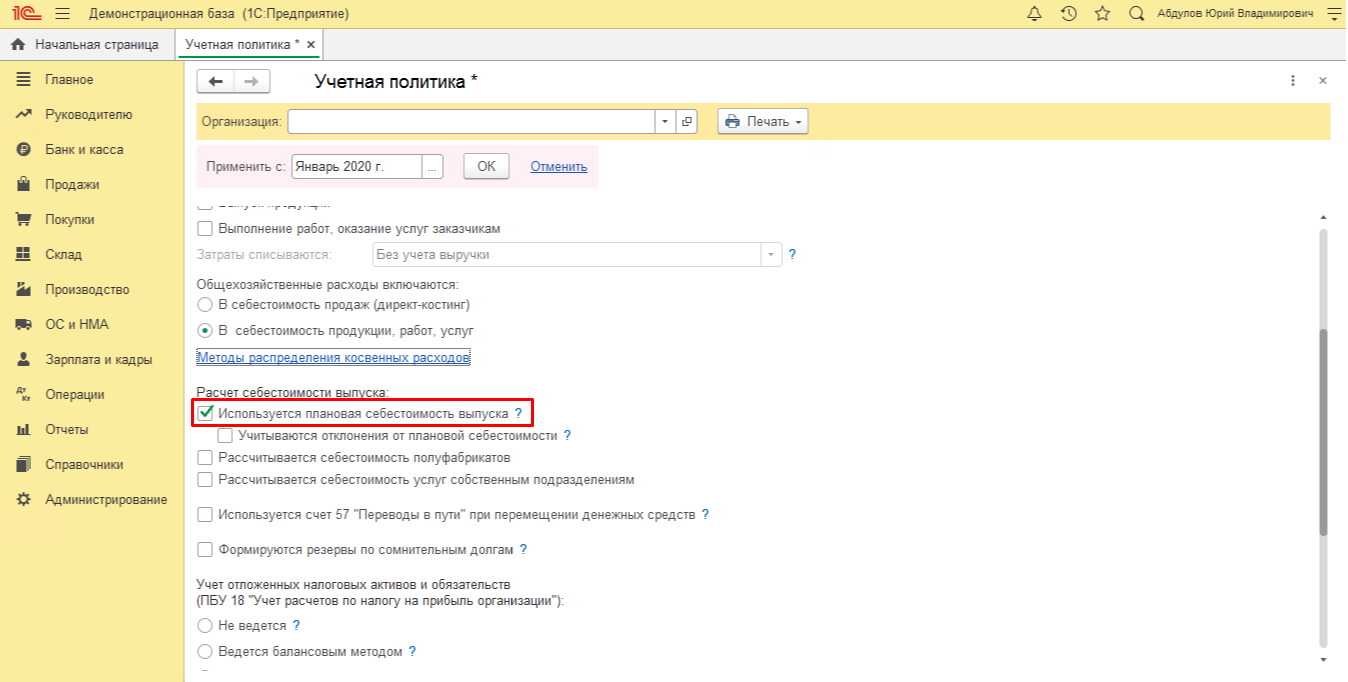This screenshot has width=1348, height=682.
Task: Enable Рассчитывается себестоимость полуфабрикатов checkbox
Action: point(206,458)
